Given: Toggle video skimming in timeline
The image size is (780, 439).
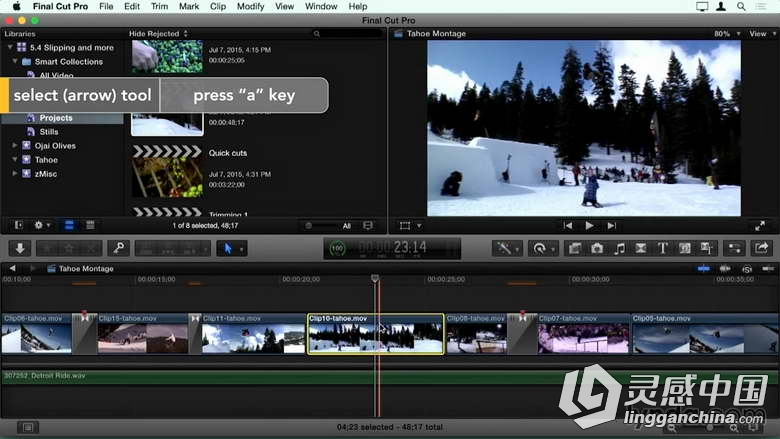Looking at the screenshot, I should [x=704, y=268].
